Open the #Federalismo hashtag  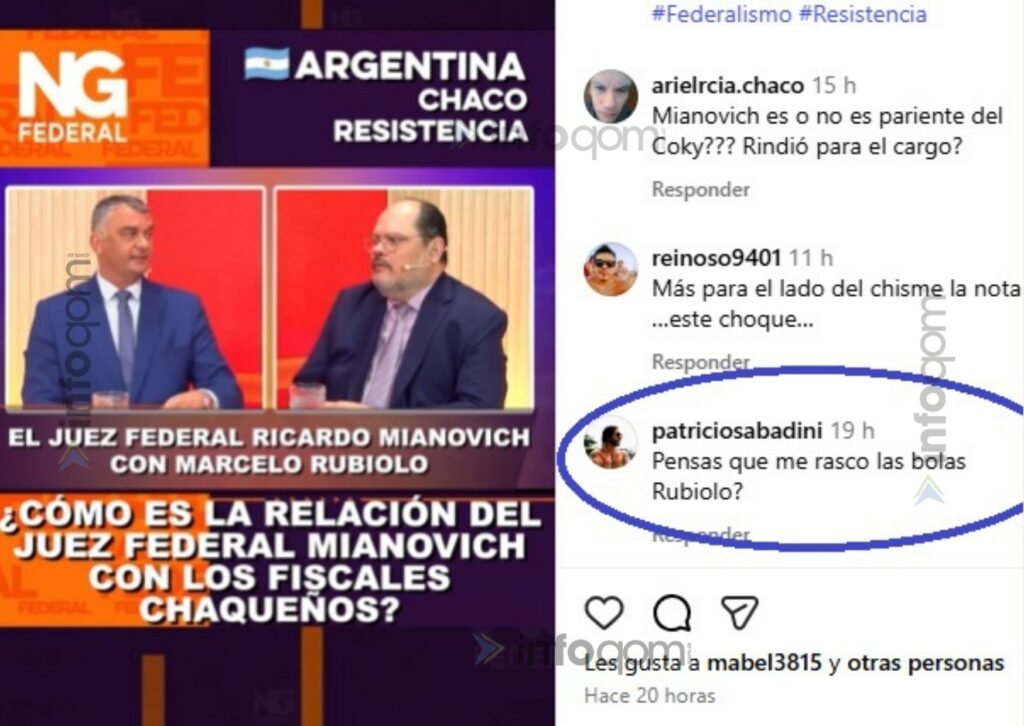tap(722, 14)
